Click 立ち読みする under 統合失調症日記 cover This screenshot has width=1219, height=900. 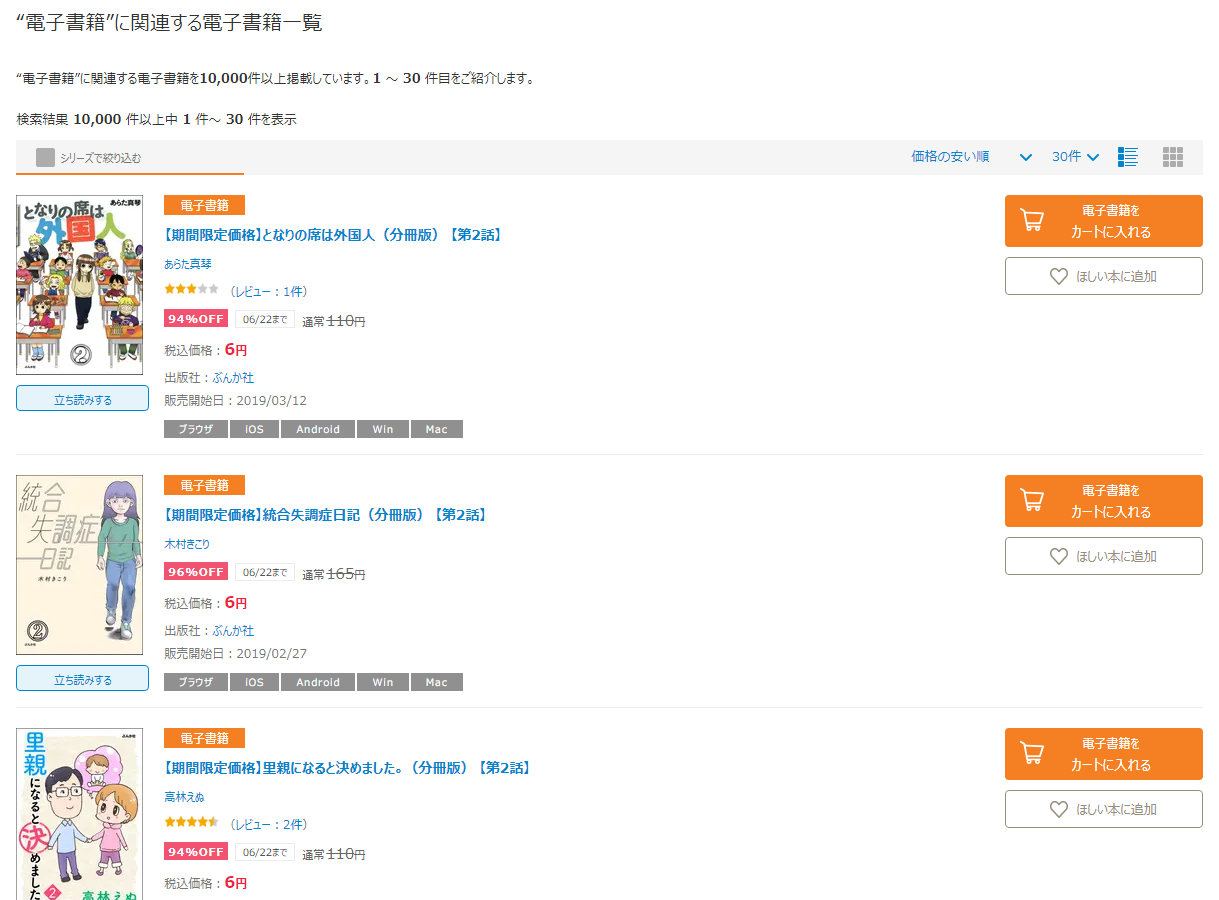click(82, 679)
